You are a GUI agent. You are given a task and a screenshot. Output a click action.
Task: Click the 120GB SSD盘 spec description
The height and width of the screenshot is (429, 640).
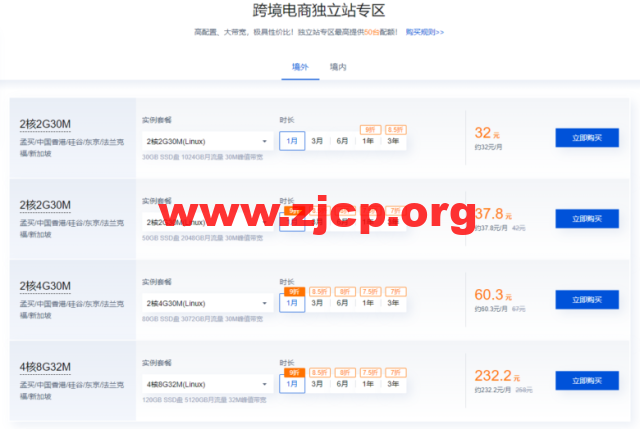[204, 400]
